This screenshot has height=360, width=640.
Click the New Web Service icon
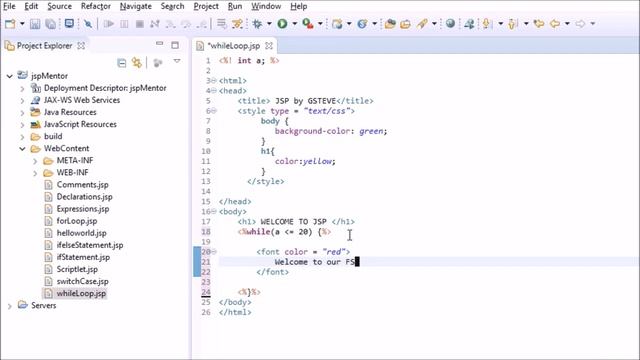[362, 24]
